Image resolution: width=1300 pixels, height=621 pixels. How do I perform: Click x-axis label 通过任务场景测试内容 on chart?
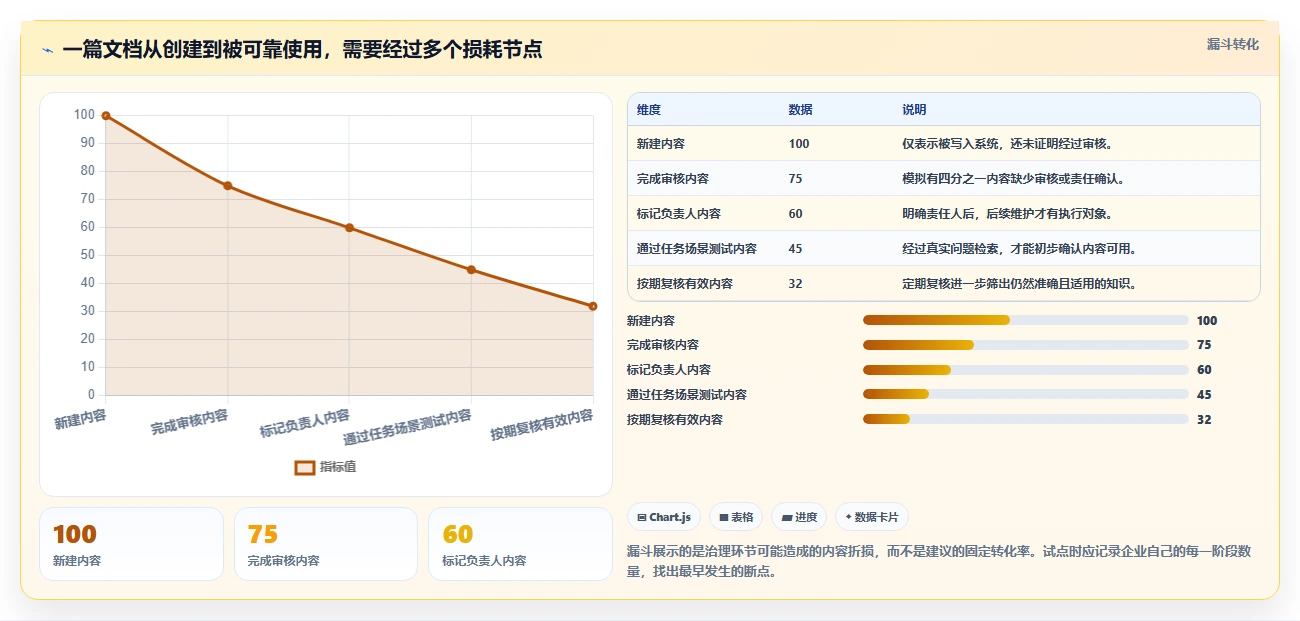click(407, 427)
